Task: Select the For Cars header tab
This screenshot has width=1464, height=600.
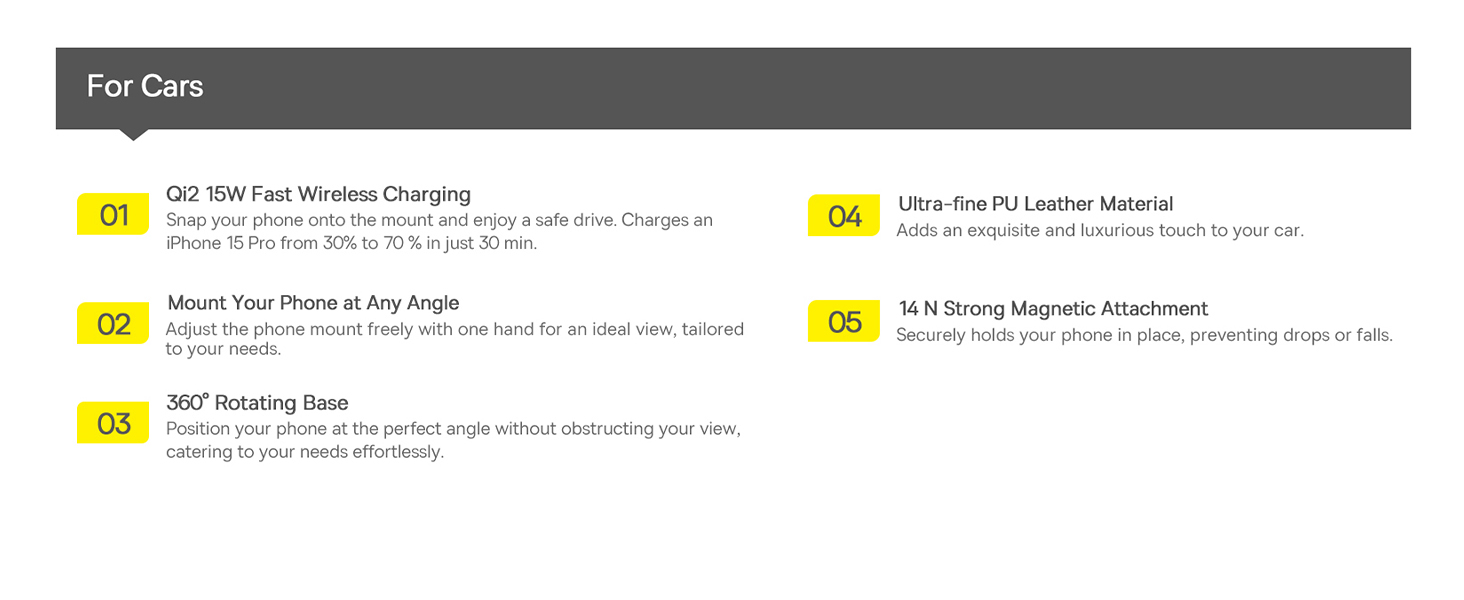Action: (x=145, y=87)
